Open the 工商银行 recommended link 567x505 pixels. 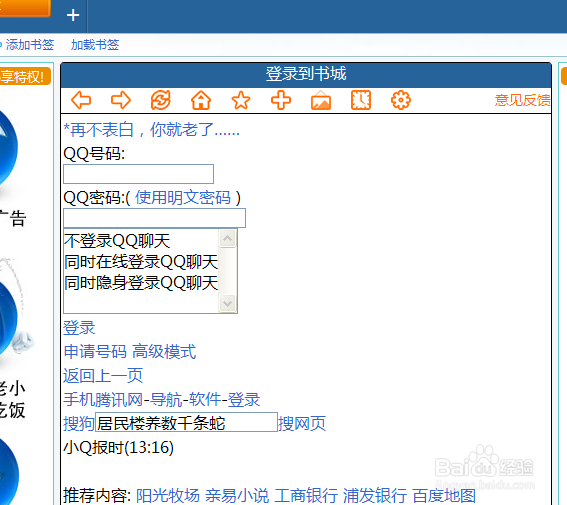click(x=306, y=496)
